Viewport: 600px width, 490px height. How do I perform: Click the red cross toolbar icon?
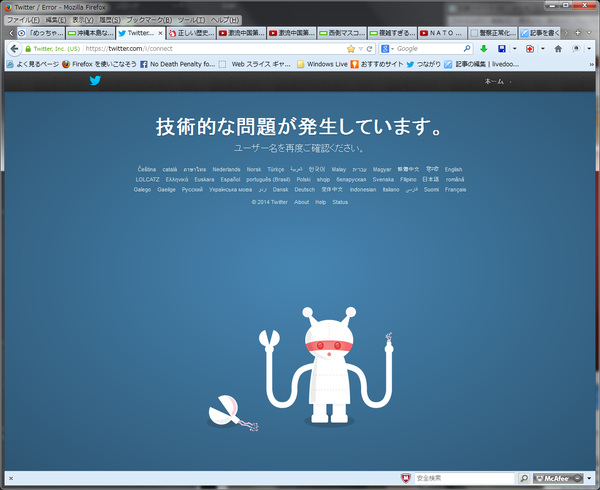tap(530, 49)
